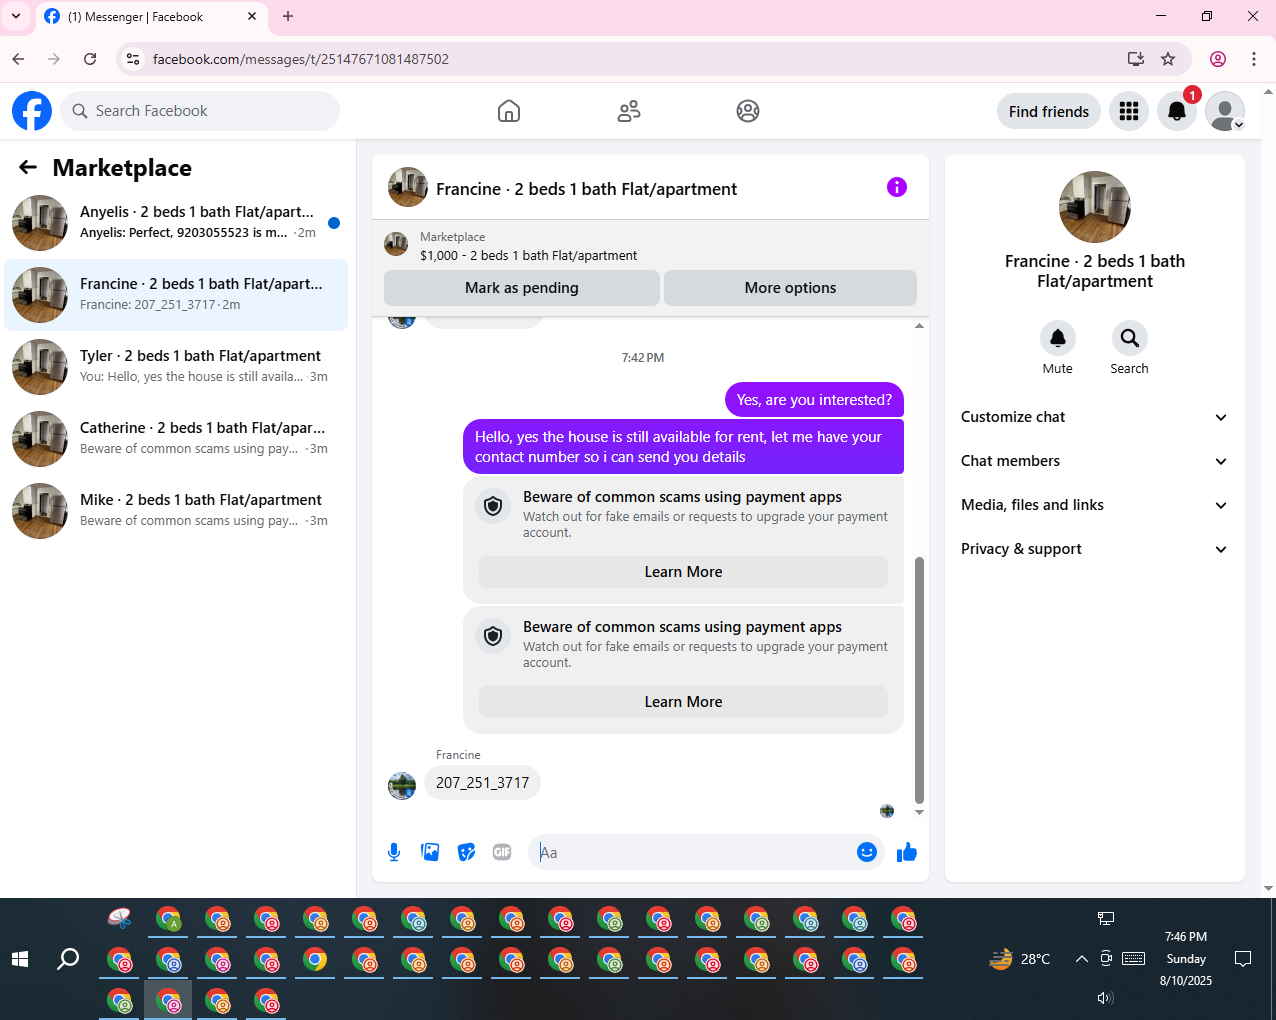Record a voice clip with the microphone icon

pos(394,852)
